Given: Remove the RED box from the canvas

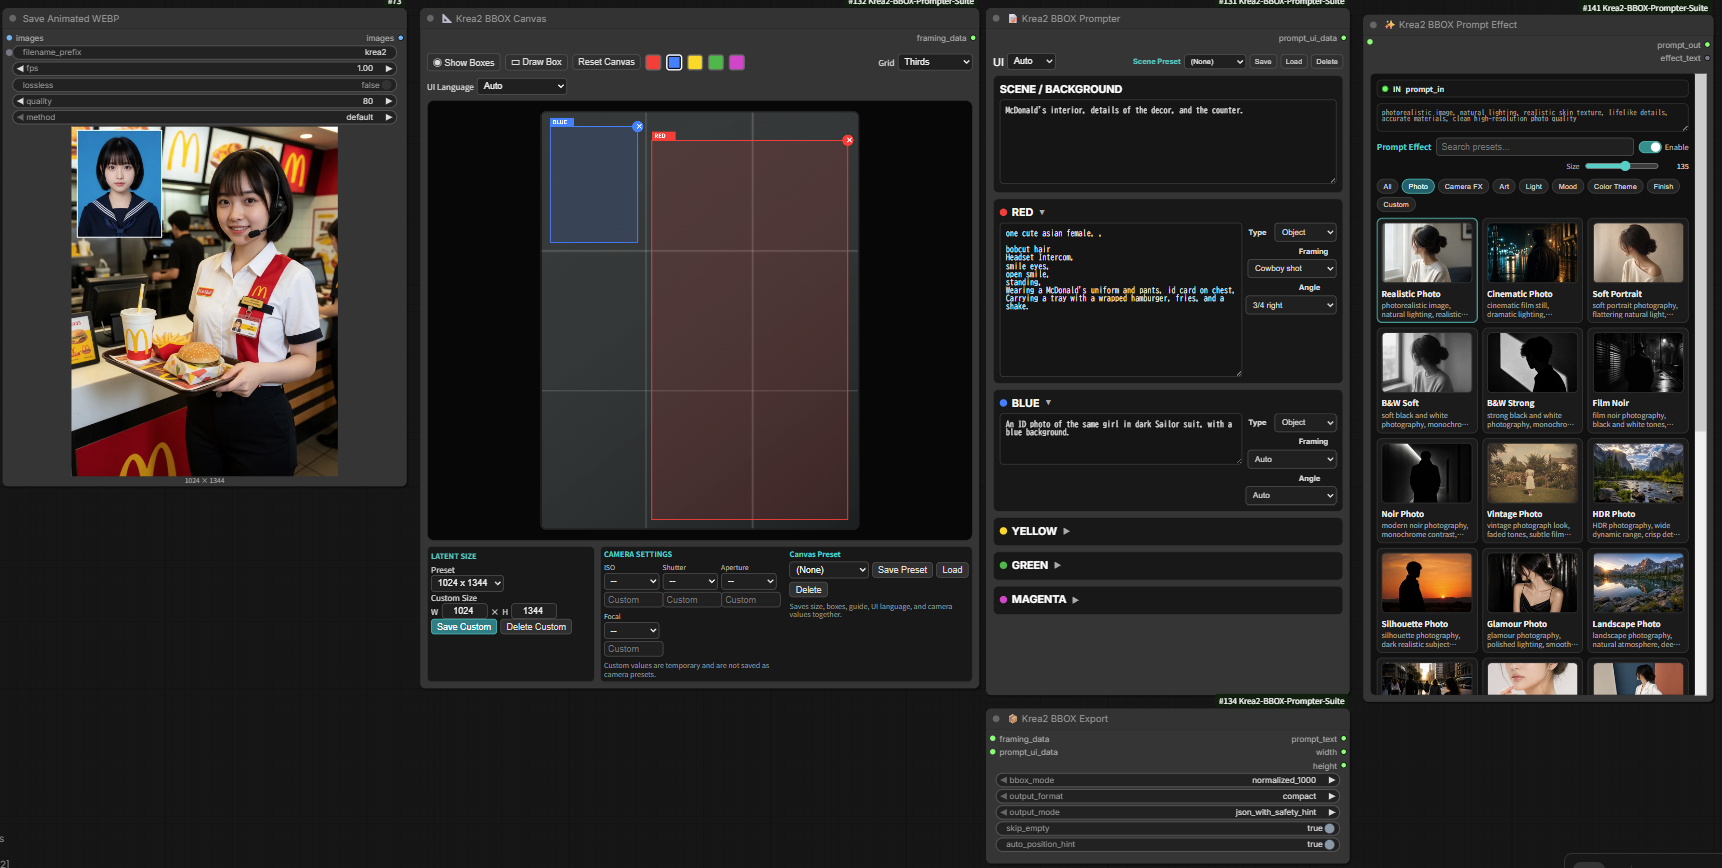Looking at the screenshot, I should point(848,140).
